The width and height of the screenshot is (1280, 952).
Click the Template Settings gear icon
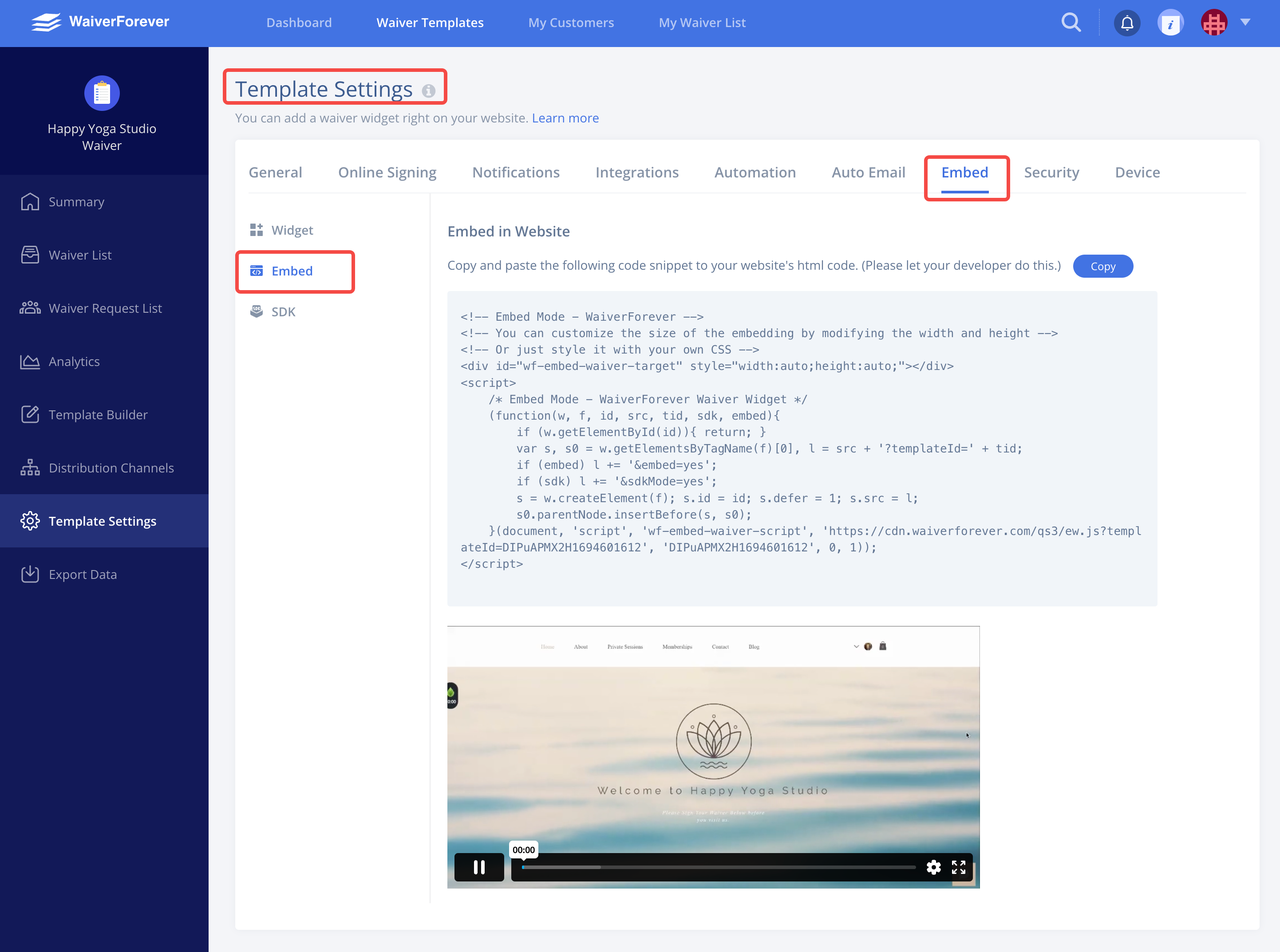[x=30, y=521]
